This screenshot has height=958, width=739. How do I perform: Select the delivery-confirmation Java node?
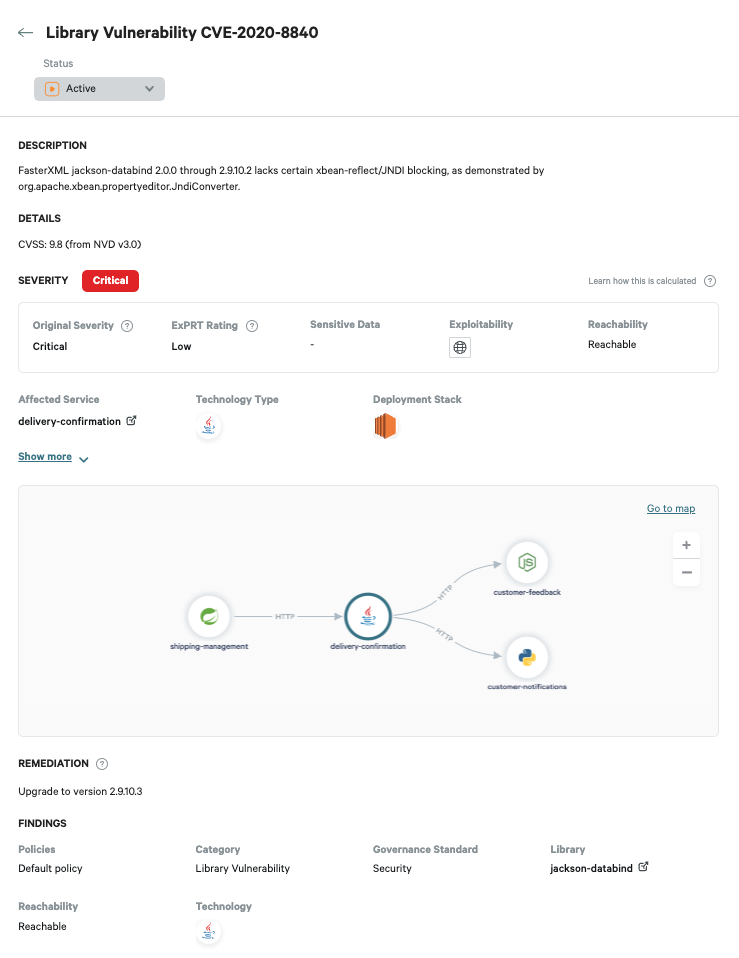368,616
